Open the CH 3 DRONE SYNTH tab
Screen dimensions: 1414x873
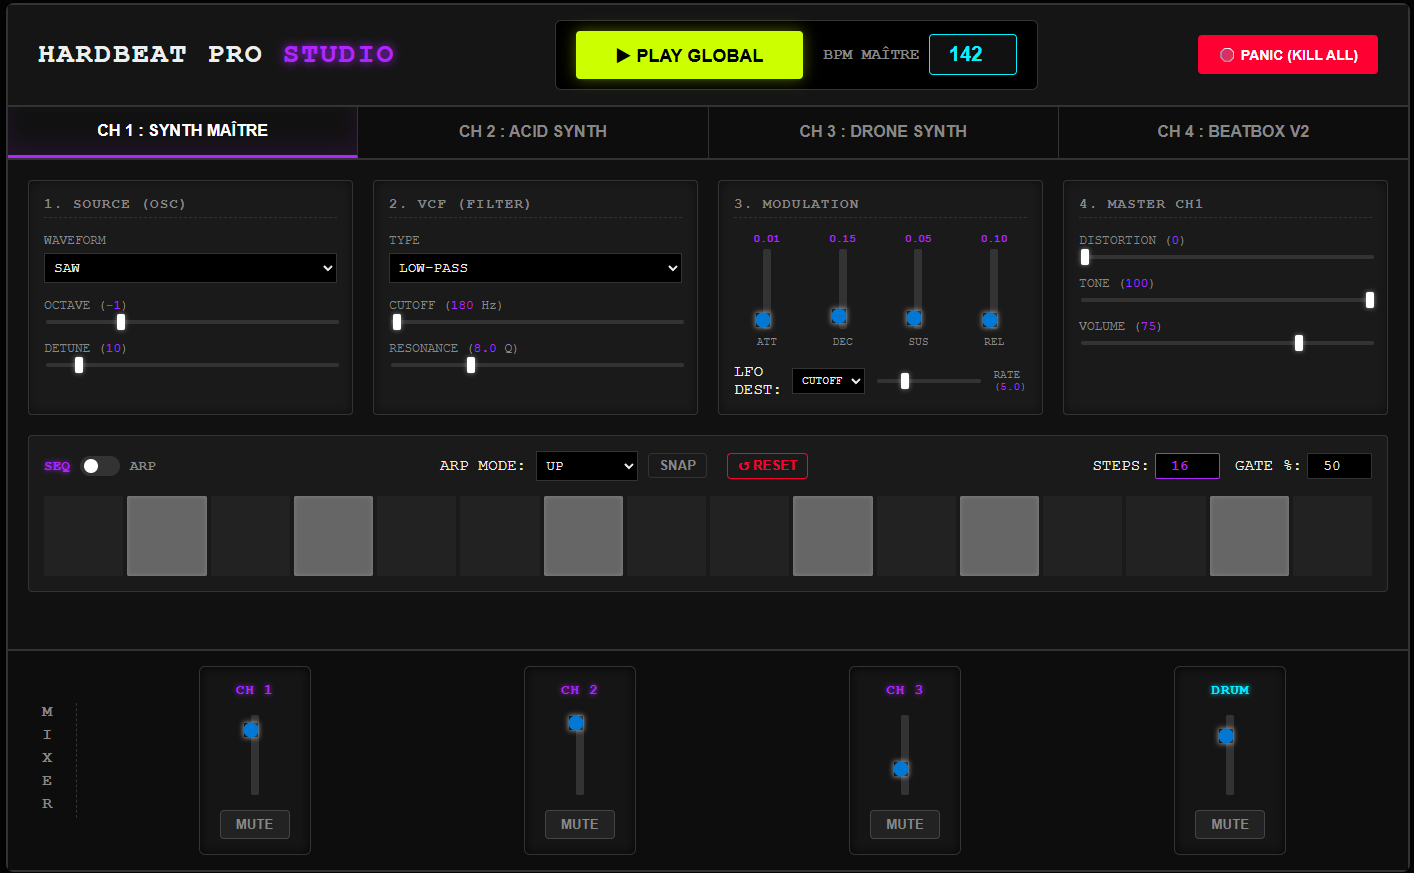pos(883,131)
